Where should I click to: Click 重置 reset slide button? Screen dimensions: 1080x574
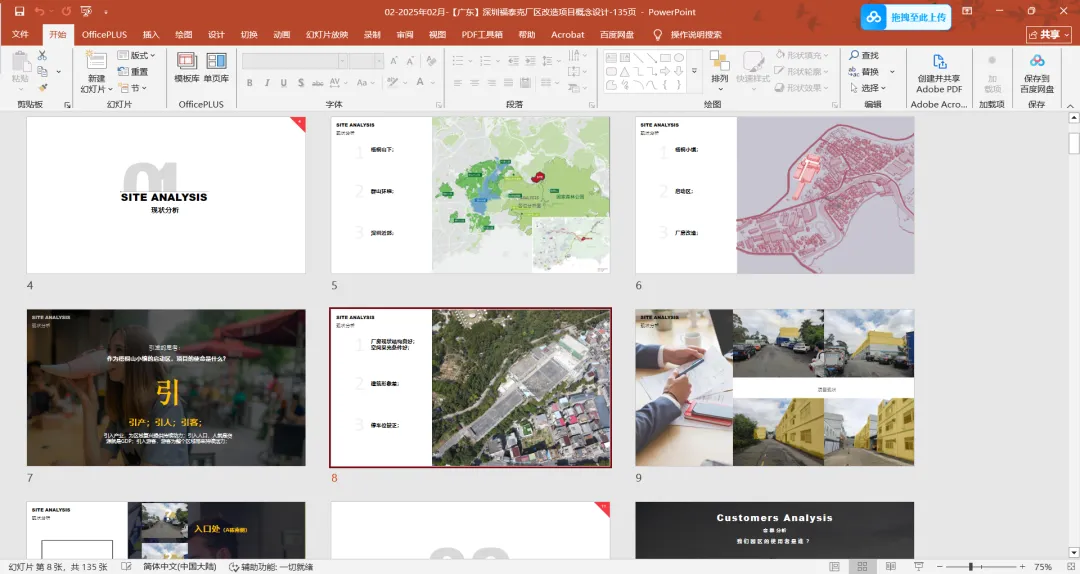(x=133, y=72)
